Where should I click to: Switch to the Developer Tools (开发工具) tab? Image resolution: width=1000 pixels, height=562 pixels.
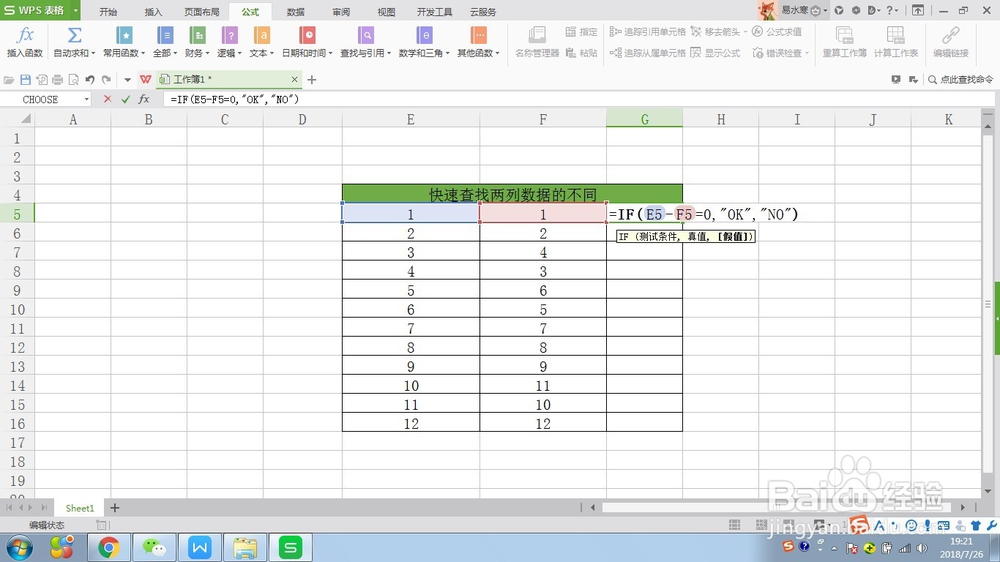point(434,12)
